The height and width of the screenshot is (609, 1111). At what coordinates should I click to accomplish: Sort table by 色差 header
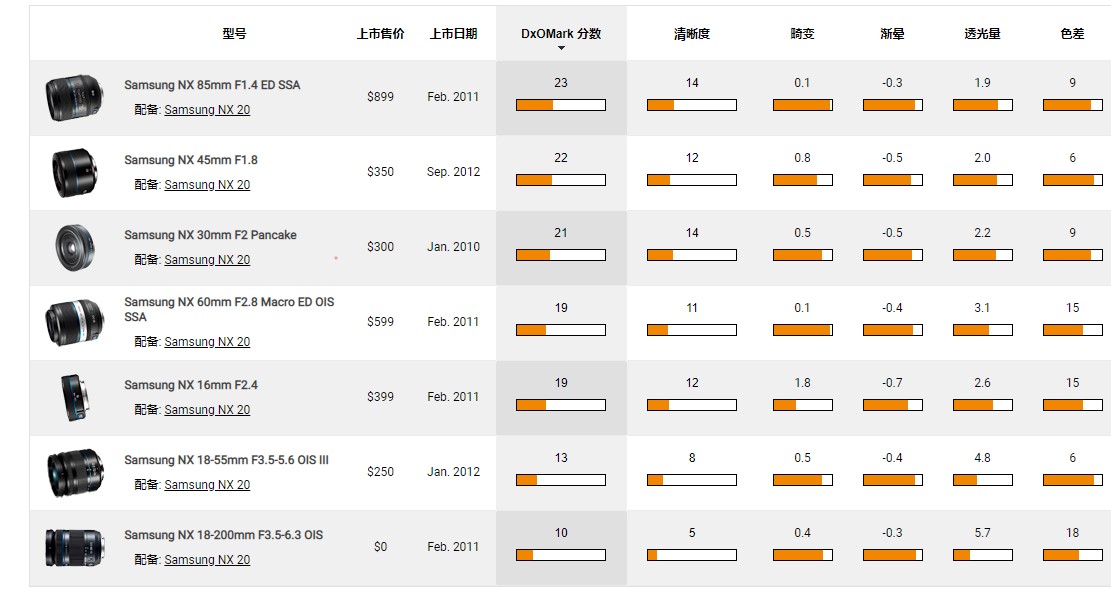coord(1072,33)
